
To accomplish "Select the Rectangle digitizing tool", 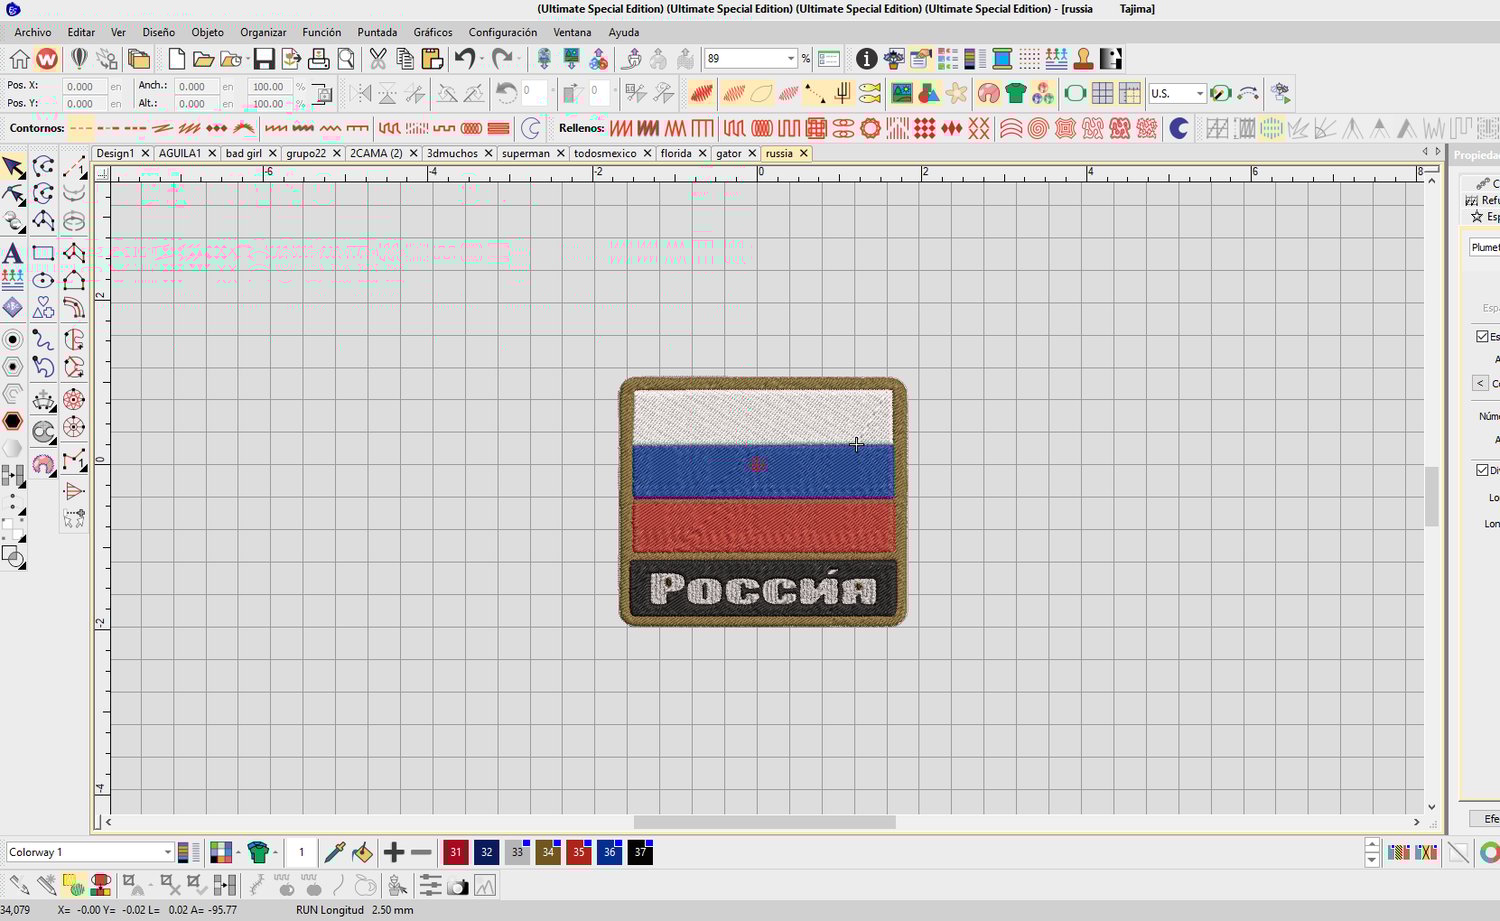I will [x=43, y=253].
